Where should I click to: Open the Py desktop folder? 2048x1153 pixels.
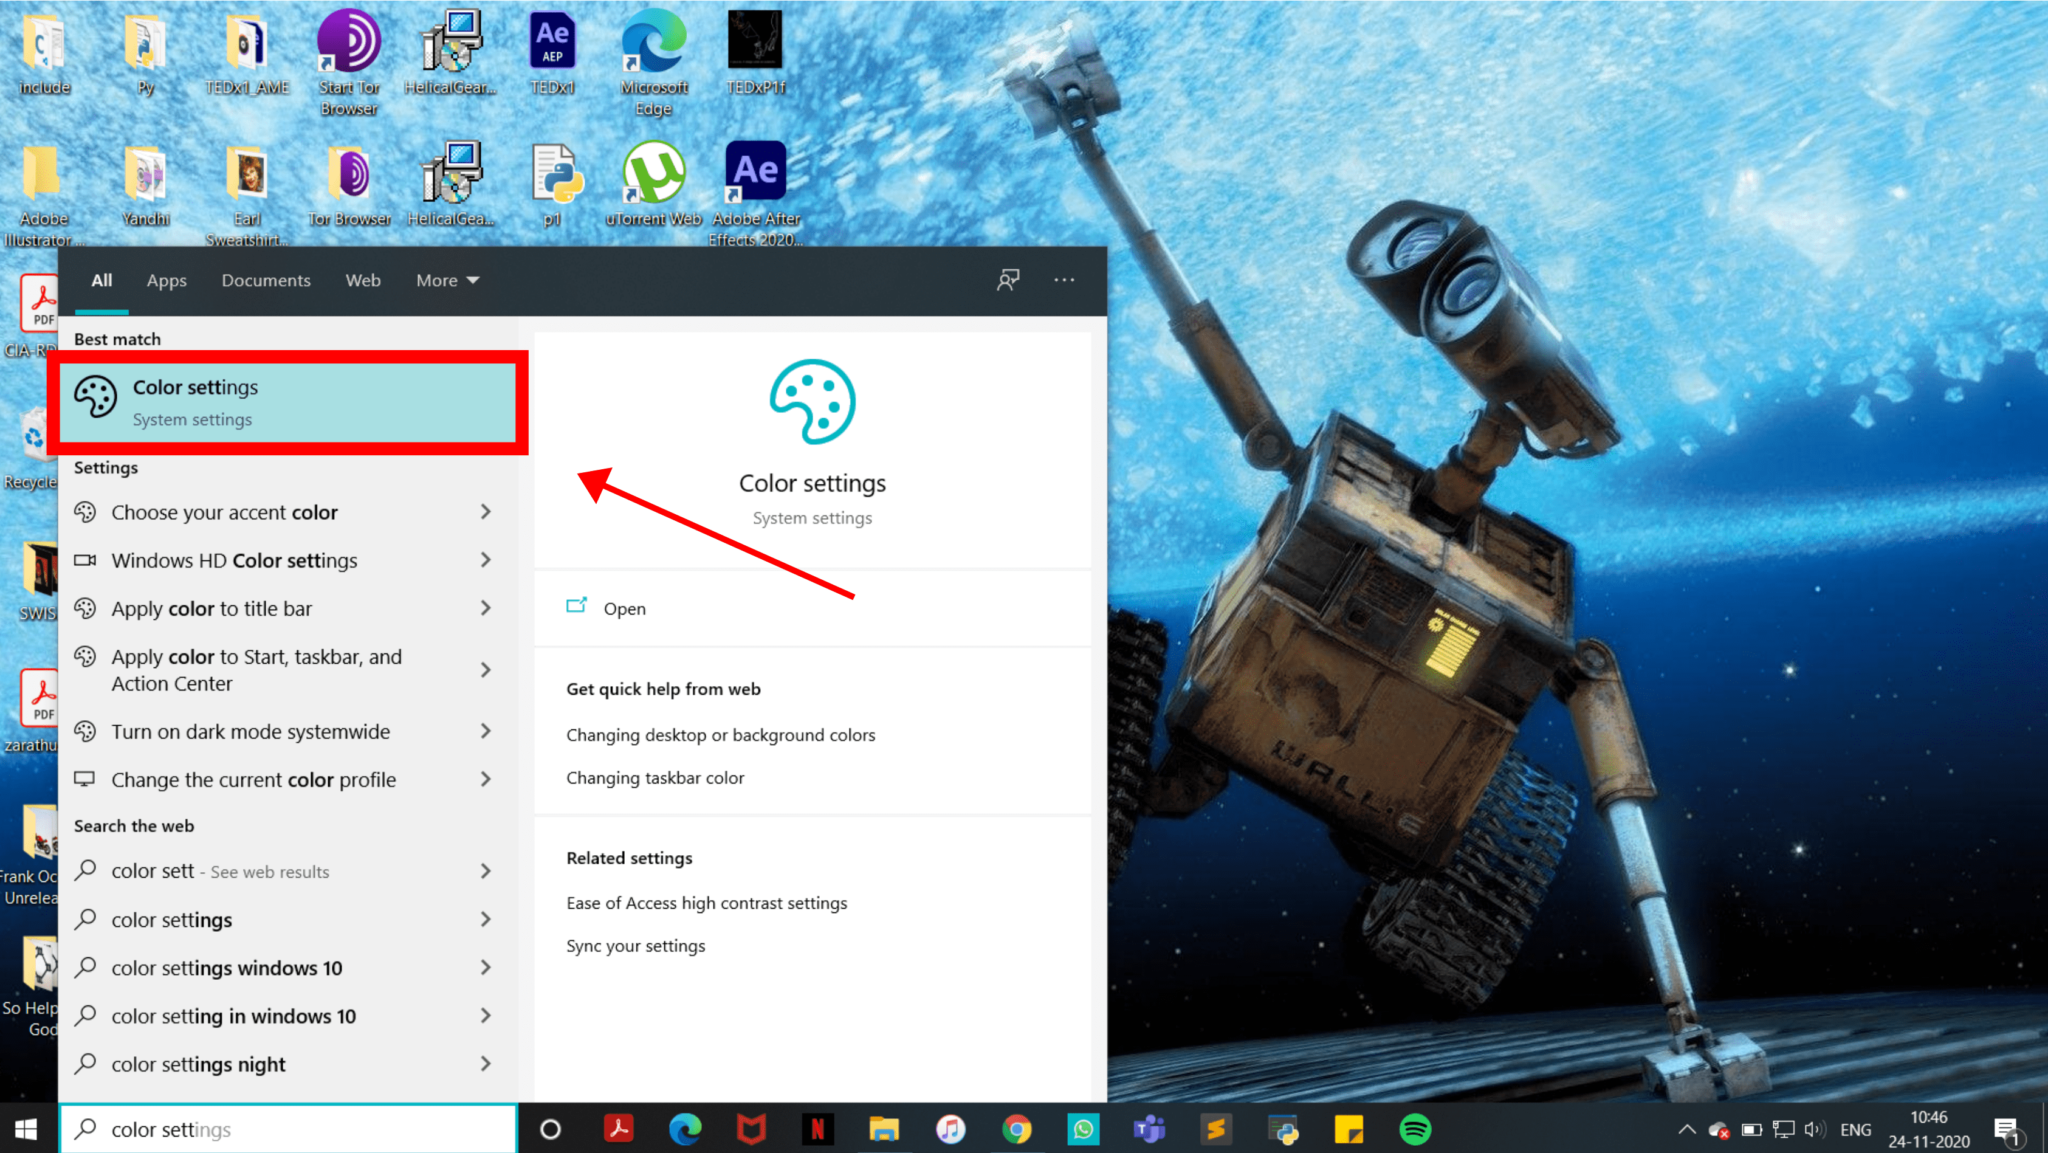[146, 54]
